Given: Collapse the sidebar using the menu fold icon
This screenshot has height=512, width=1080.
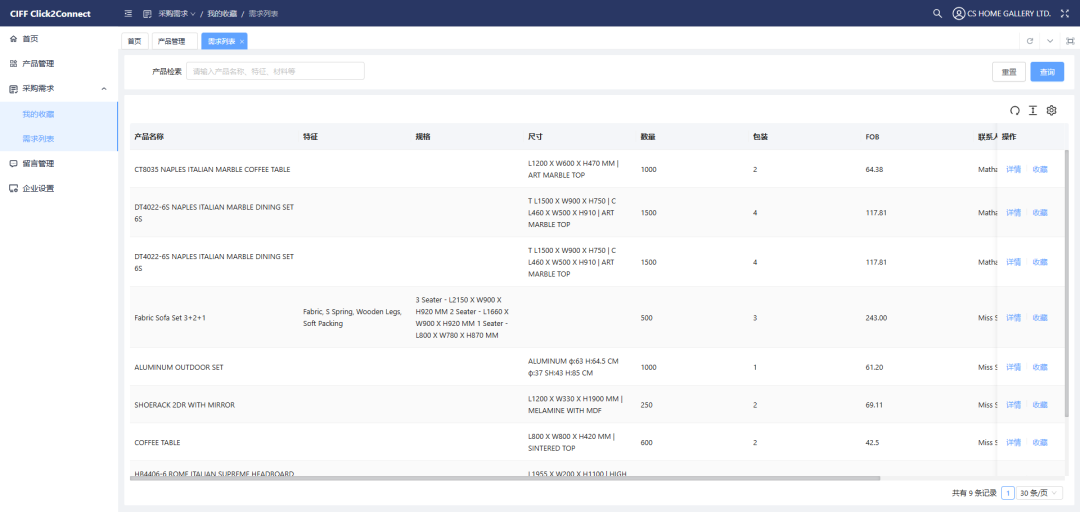Looking at the screenshot, I should tap(128, 14).
